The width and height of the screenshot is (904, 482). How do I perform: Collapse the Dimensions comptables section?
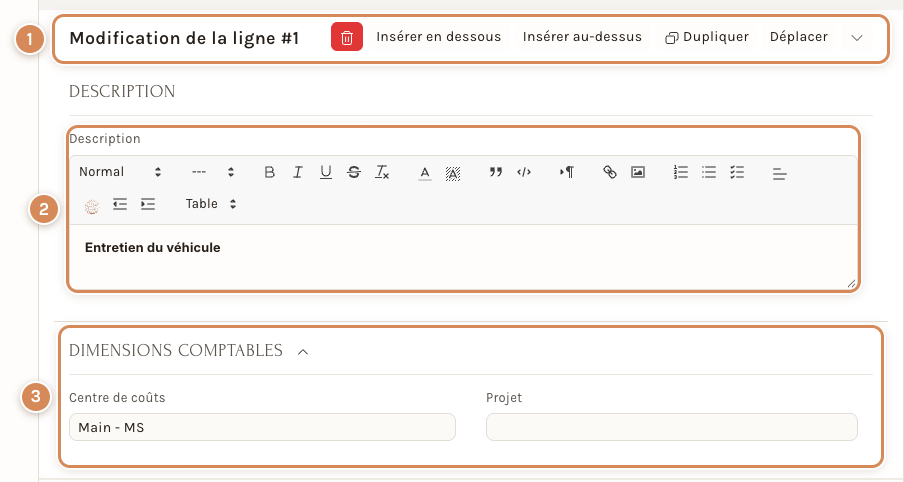pos(303,351)
